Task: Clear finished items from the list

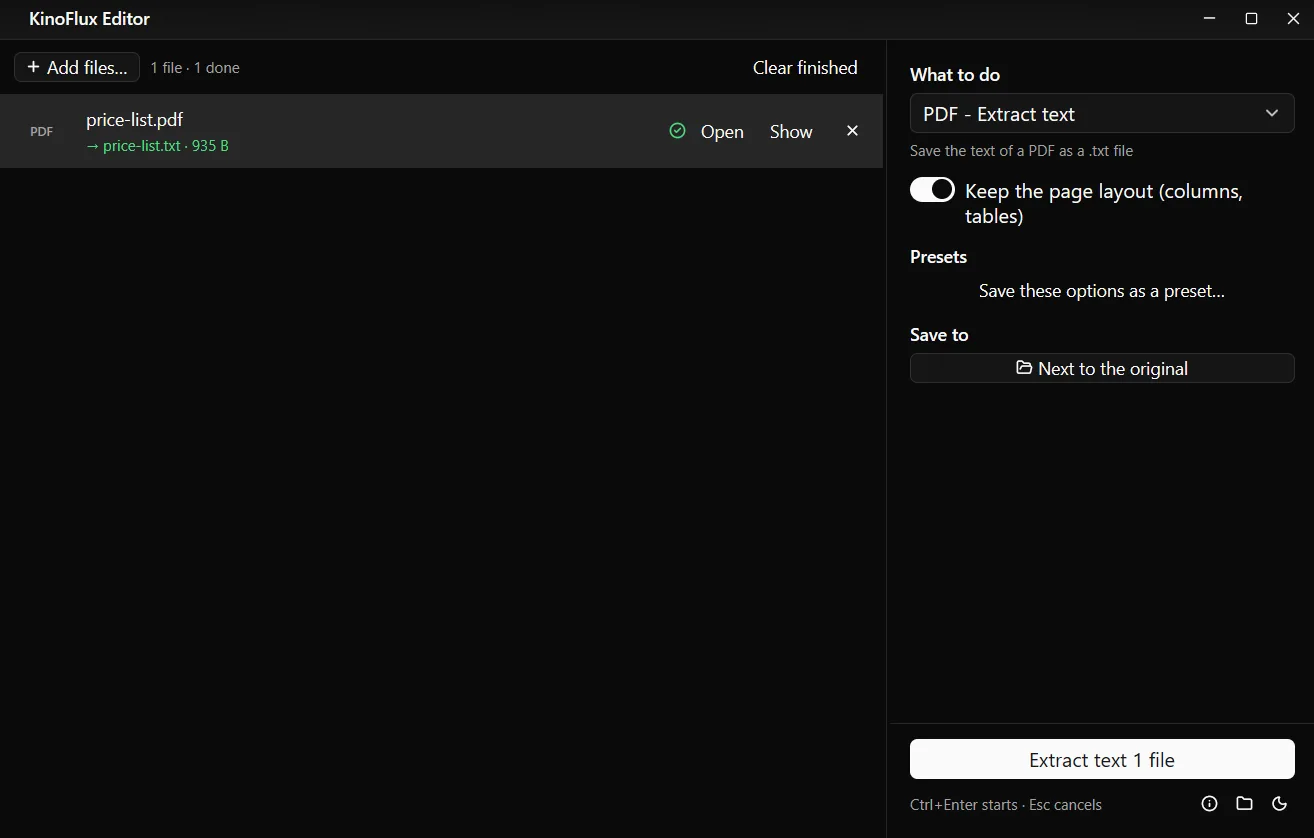Action: tap(805, 68)
